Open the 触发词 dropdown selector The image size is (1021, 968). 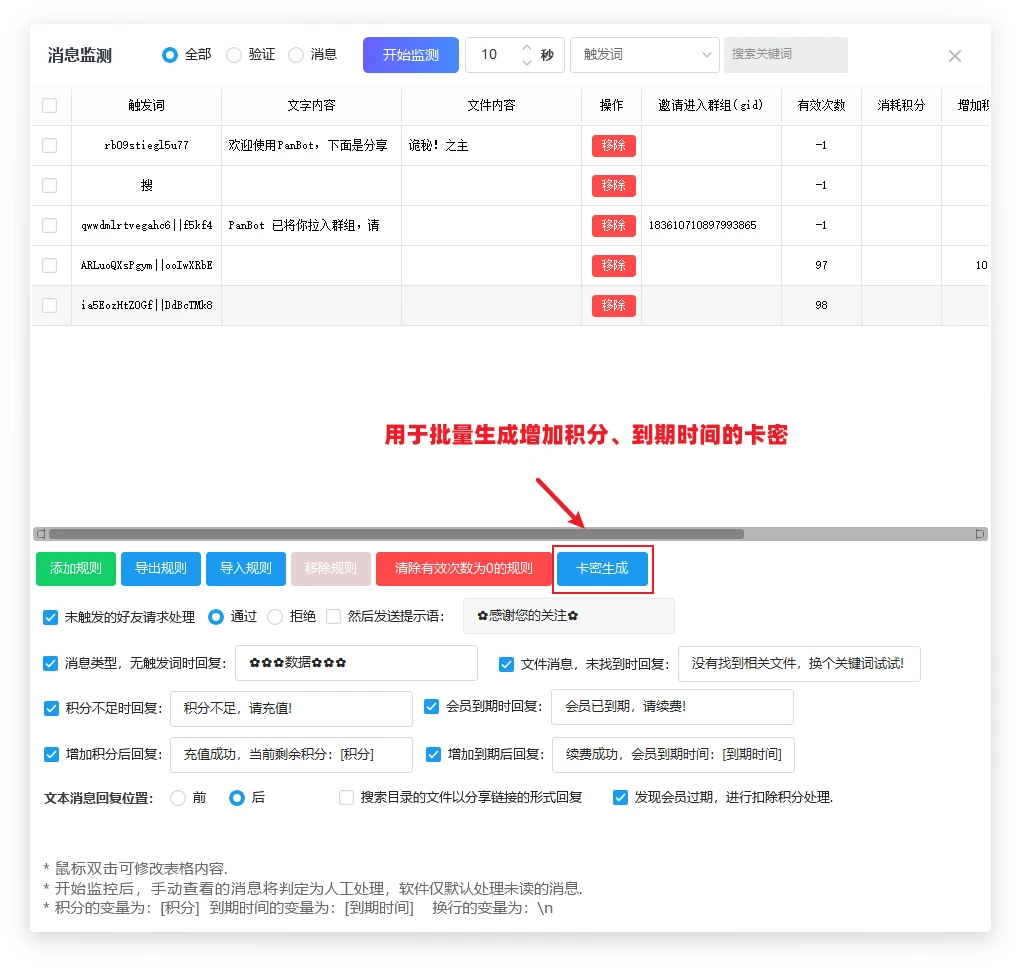tap(644, 55)
